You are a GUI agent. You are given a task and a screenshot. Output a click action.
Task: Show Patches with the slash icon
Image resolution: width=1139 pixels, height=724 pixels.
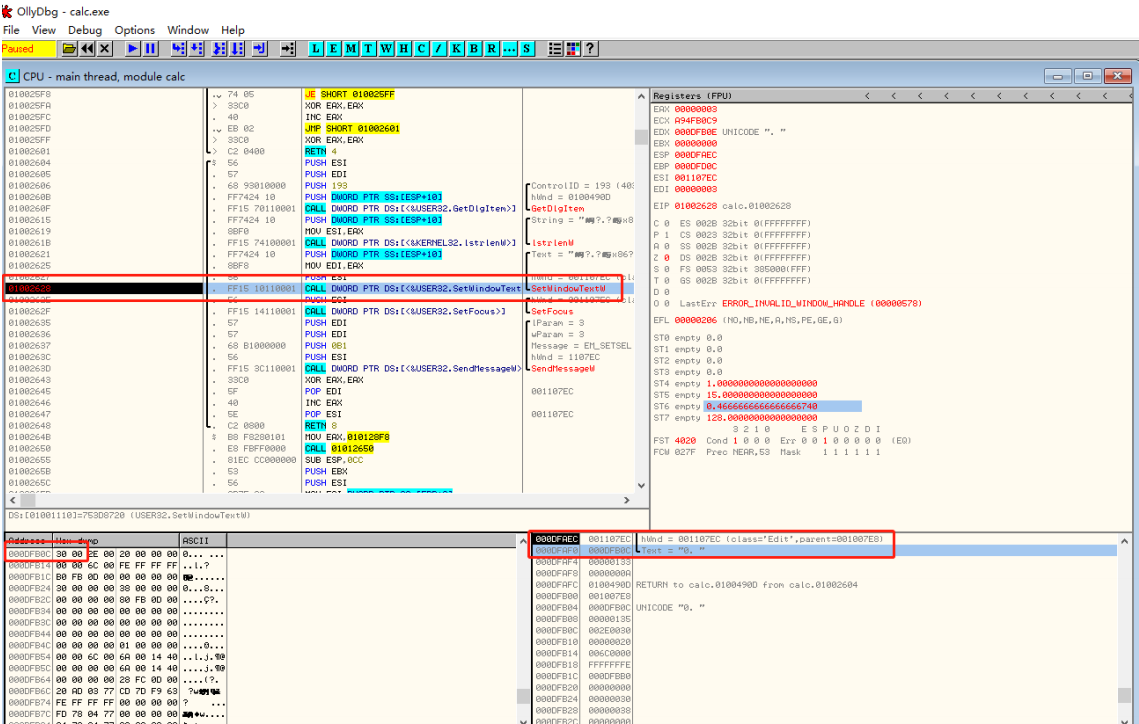coord(439,49)
